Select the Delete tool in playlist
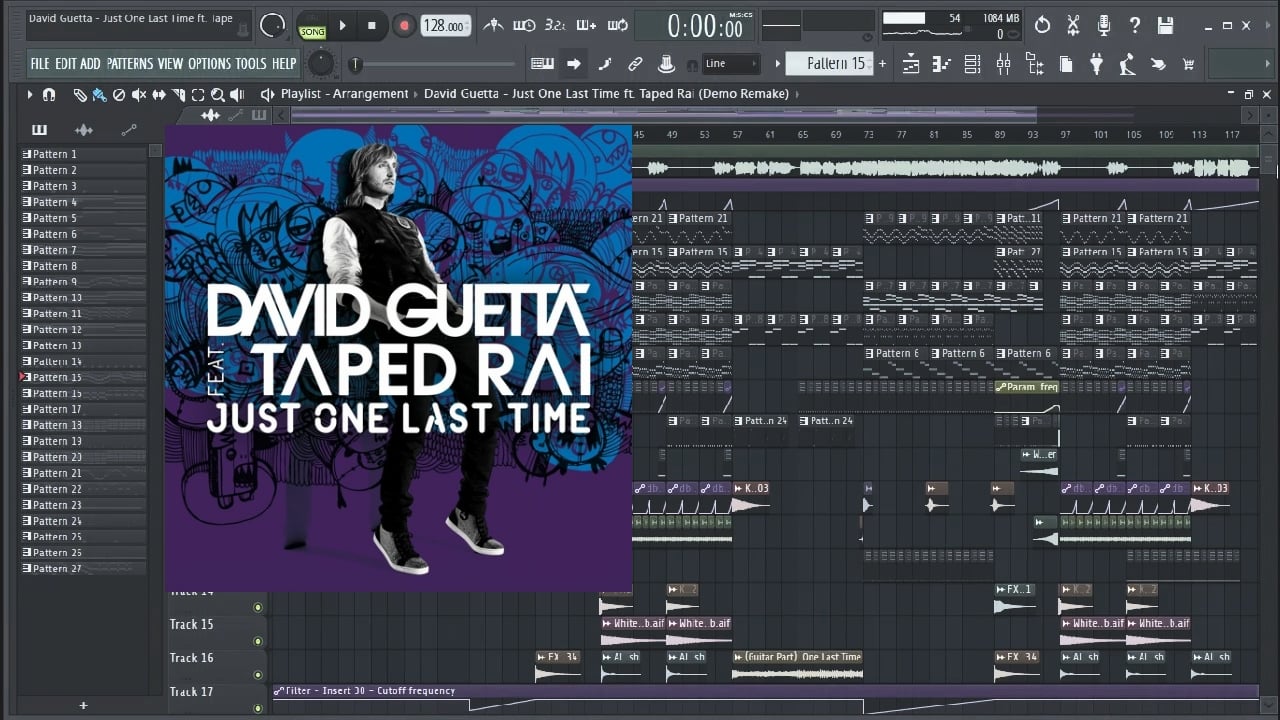This screenshot has height=720, width=1280. pos(119,94)
